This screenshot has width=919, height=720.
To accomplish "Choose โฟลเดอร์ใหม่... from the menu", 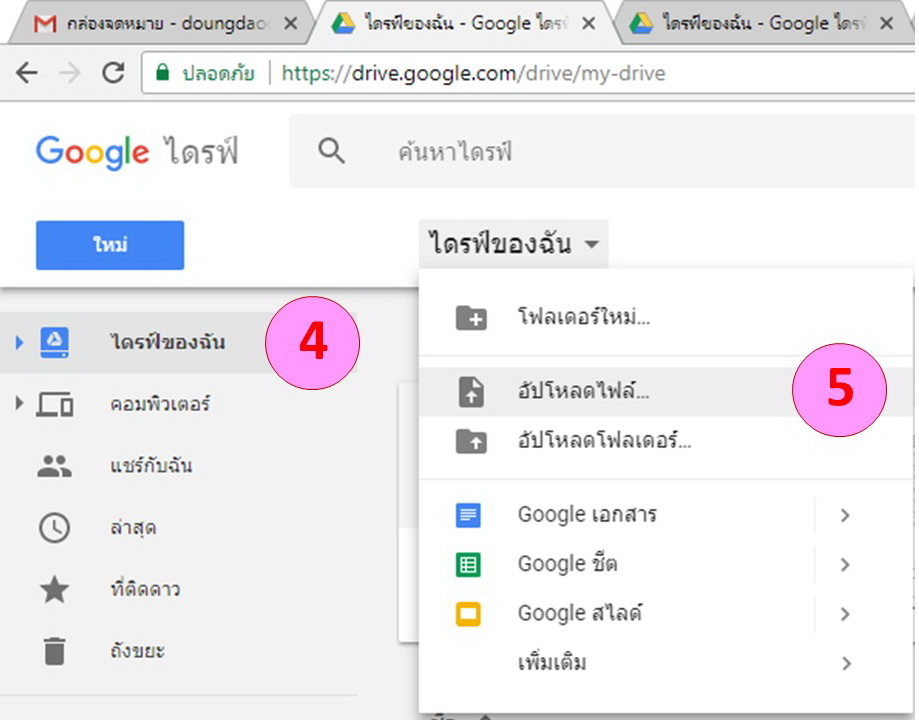I will coord(666,318).
